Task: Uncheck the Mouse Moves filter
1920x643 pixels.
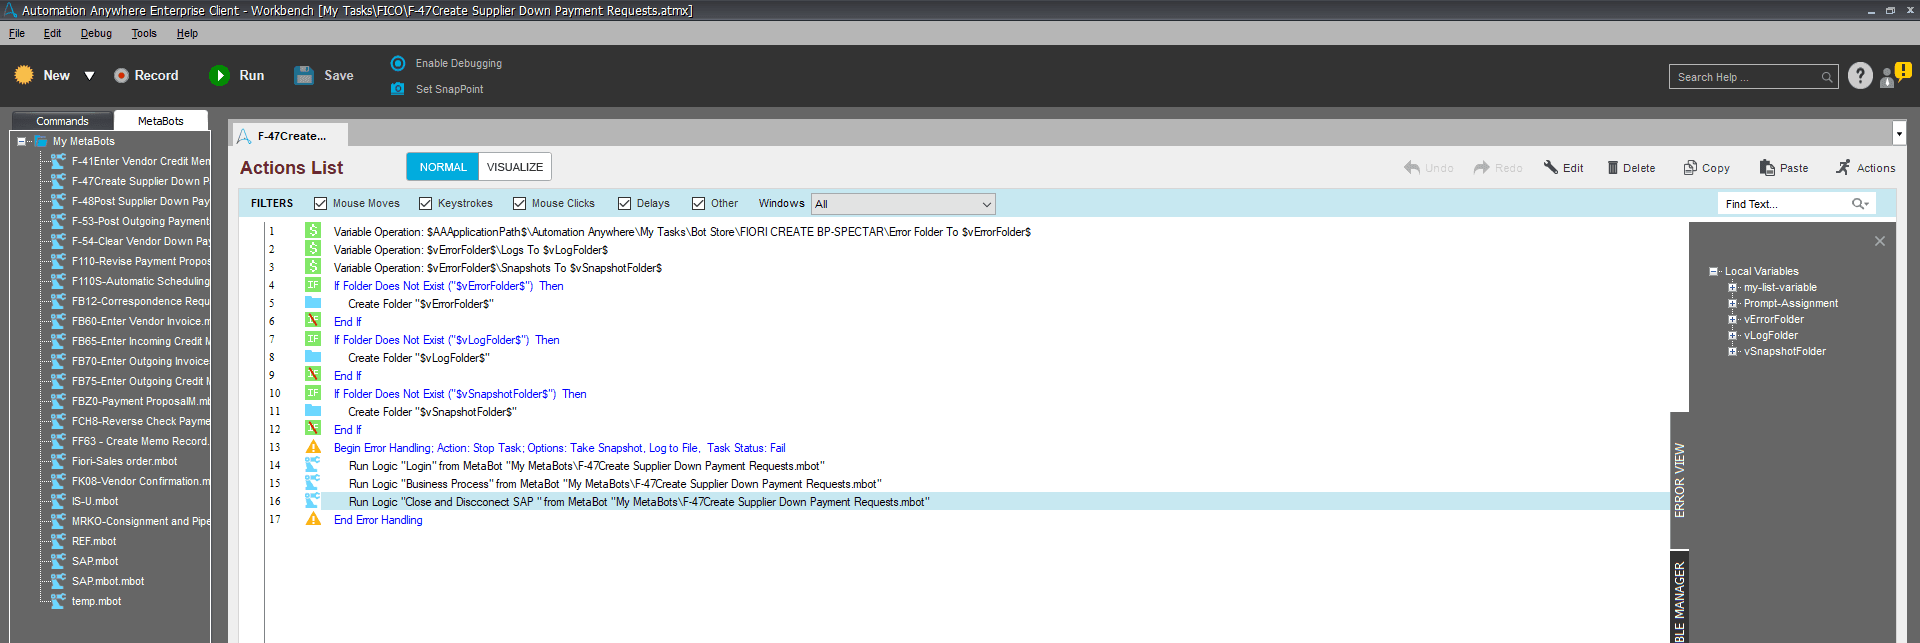Action: [x=320, y=203]
